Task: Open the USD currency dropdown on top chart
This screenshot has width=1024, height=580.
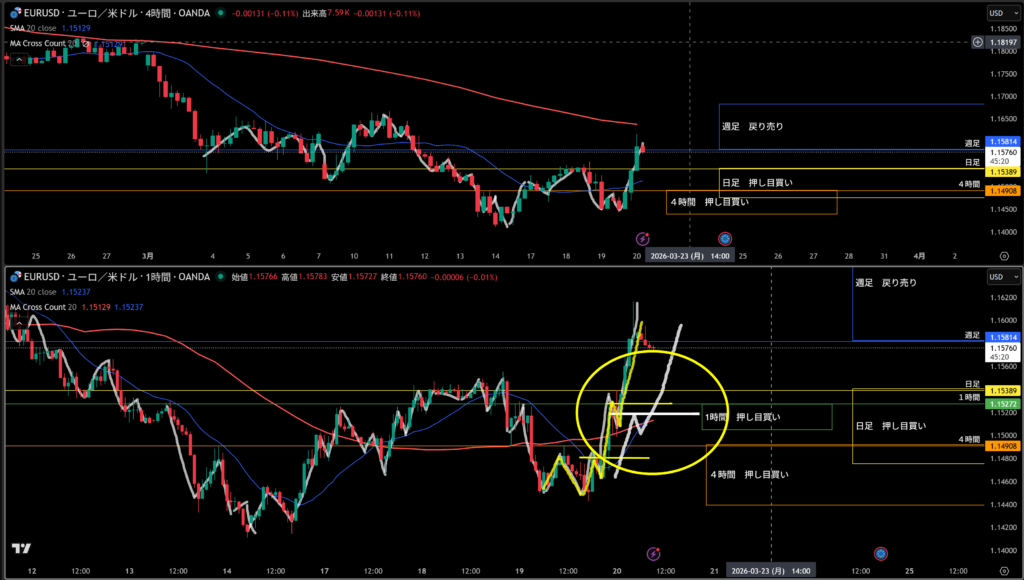Action: click(999, 13)
